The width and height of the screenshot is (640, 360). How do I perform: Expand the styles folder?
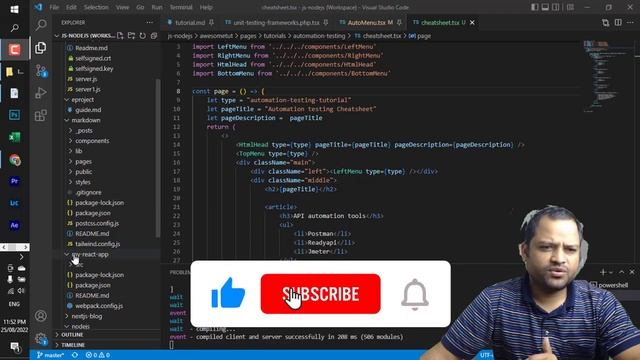tap(82, 182)
